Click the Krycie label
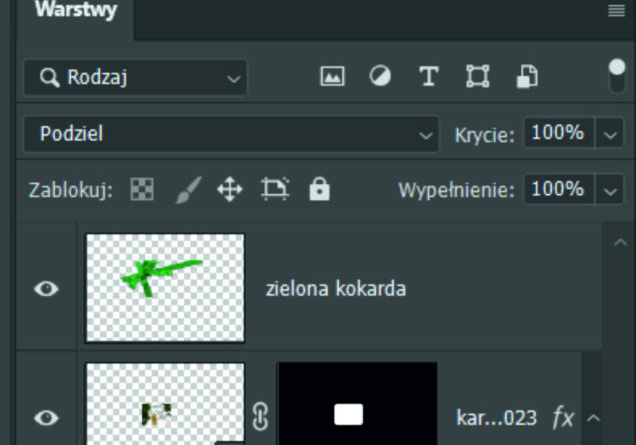This screenshot has height=445, width=636. pyautogui.click(x=484, y=135)
